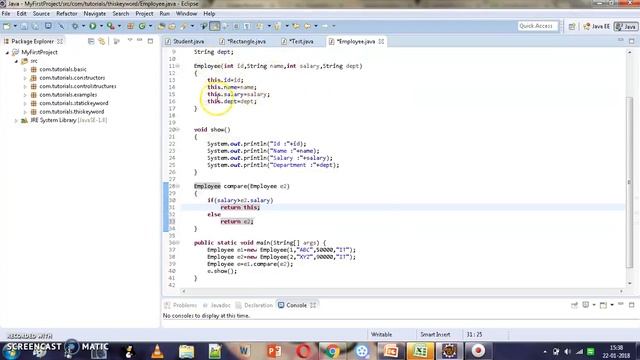Collapse the MyFirstProject tree node

[7, 53]
